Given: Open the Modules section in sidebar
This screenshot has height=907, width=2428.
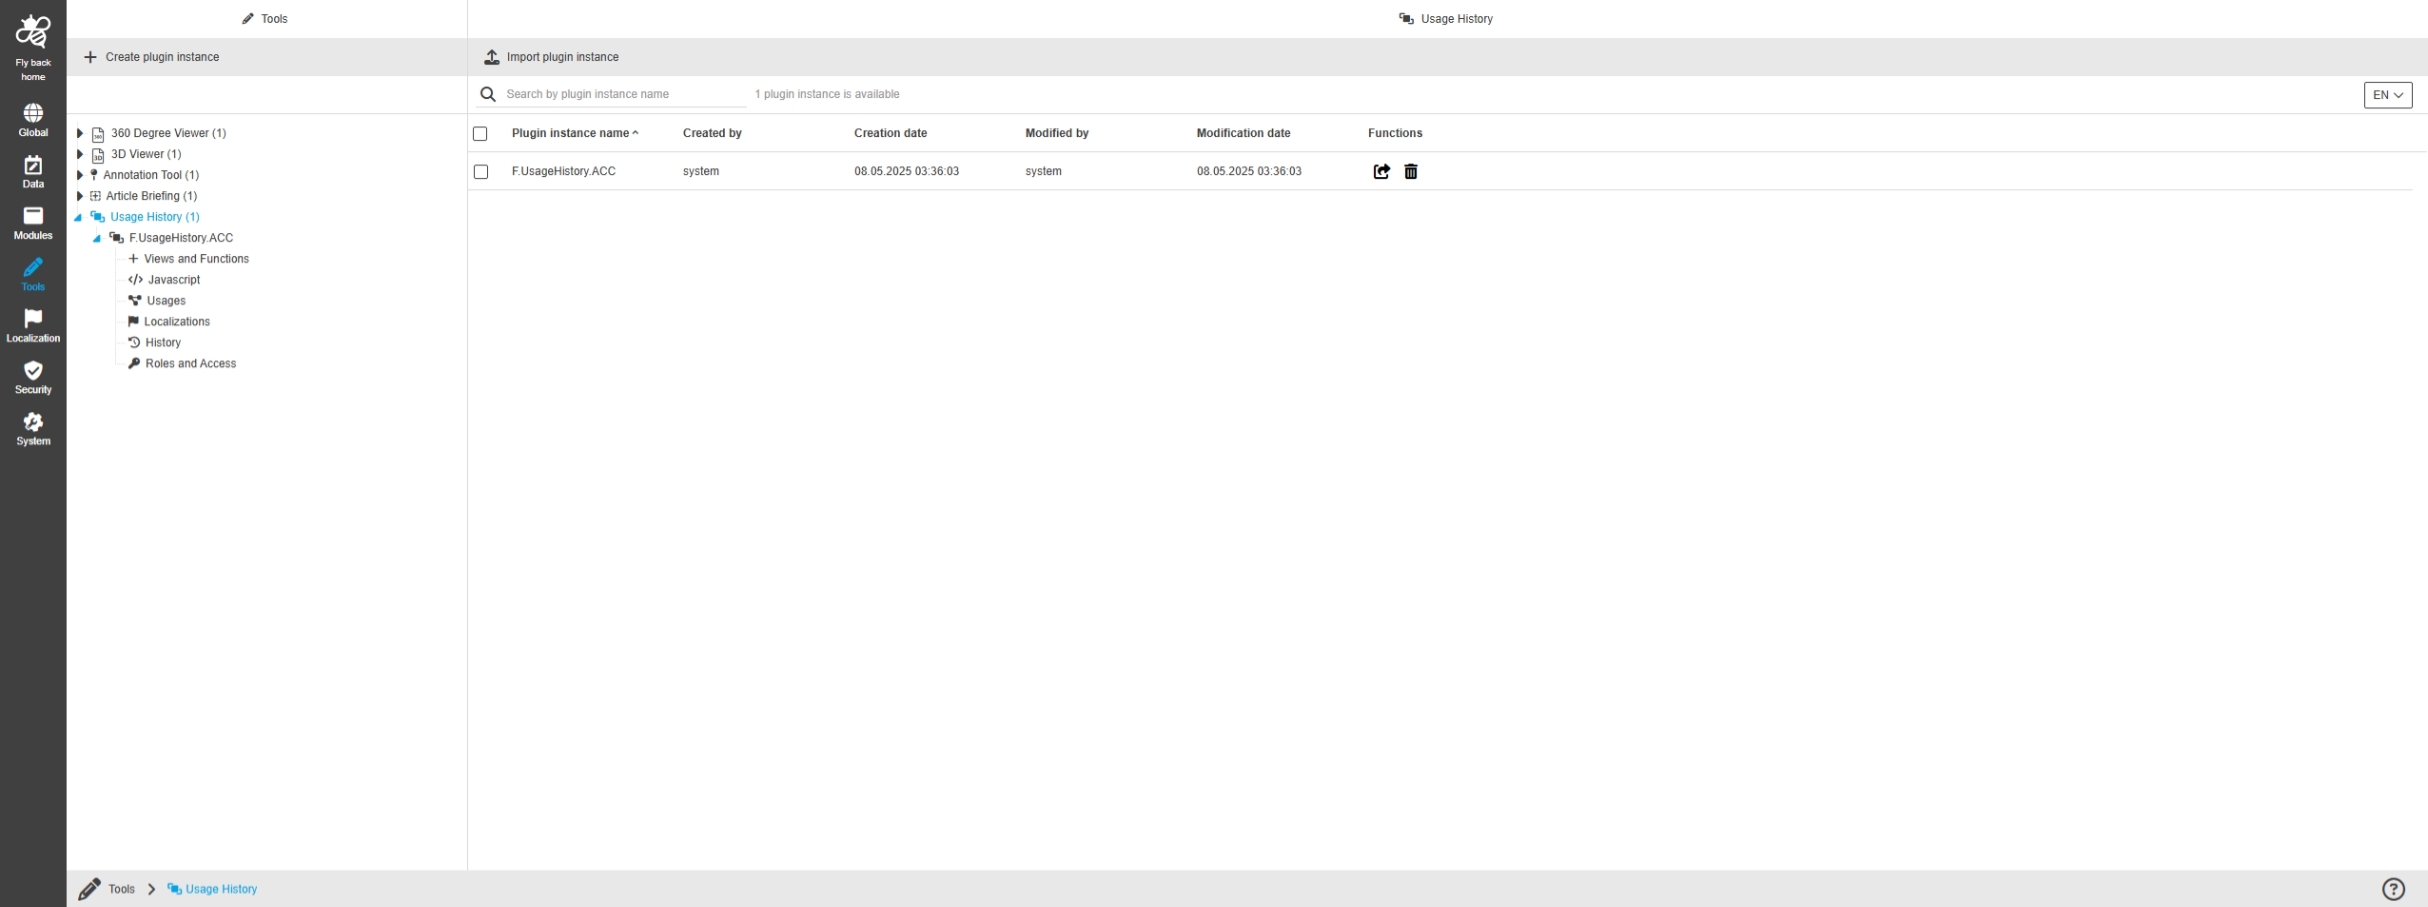Looking at the screenshot, I should tap(33, 223).
